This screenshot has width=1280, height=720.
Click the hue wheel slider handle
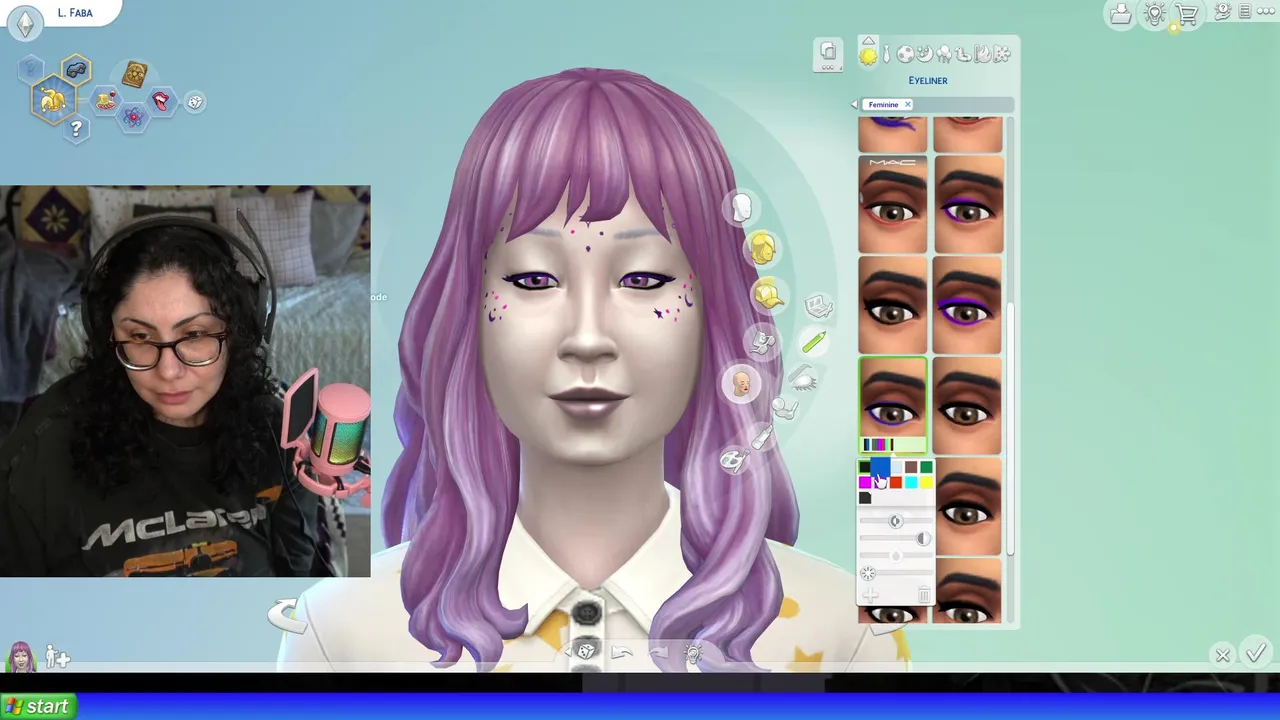pos(868,574)
